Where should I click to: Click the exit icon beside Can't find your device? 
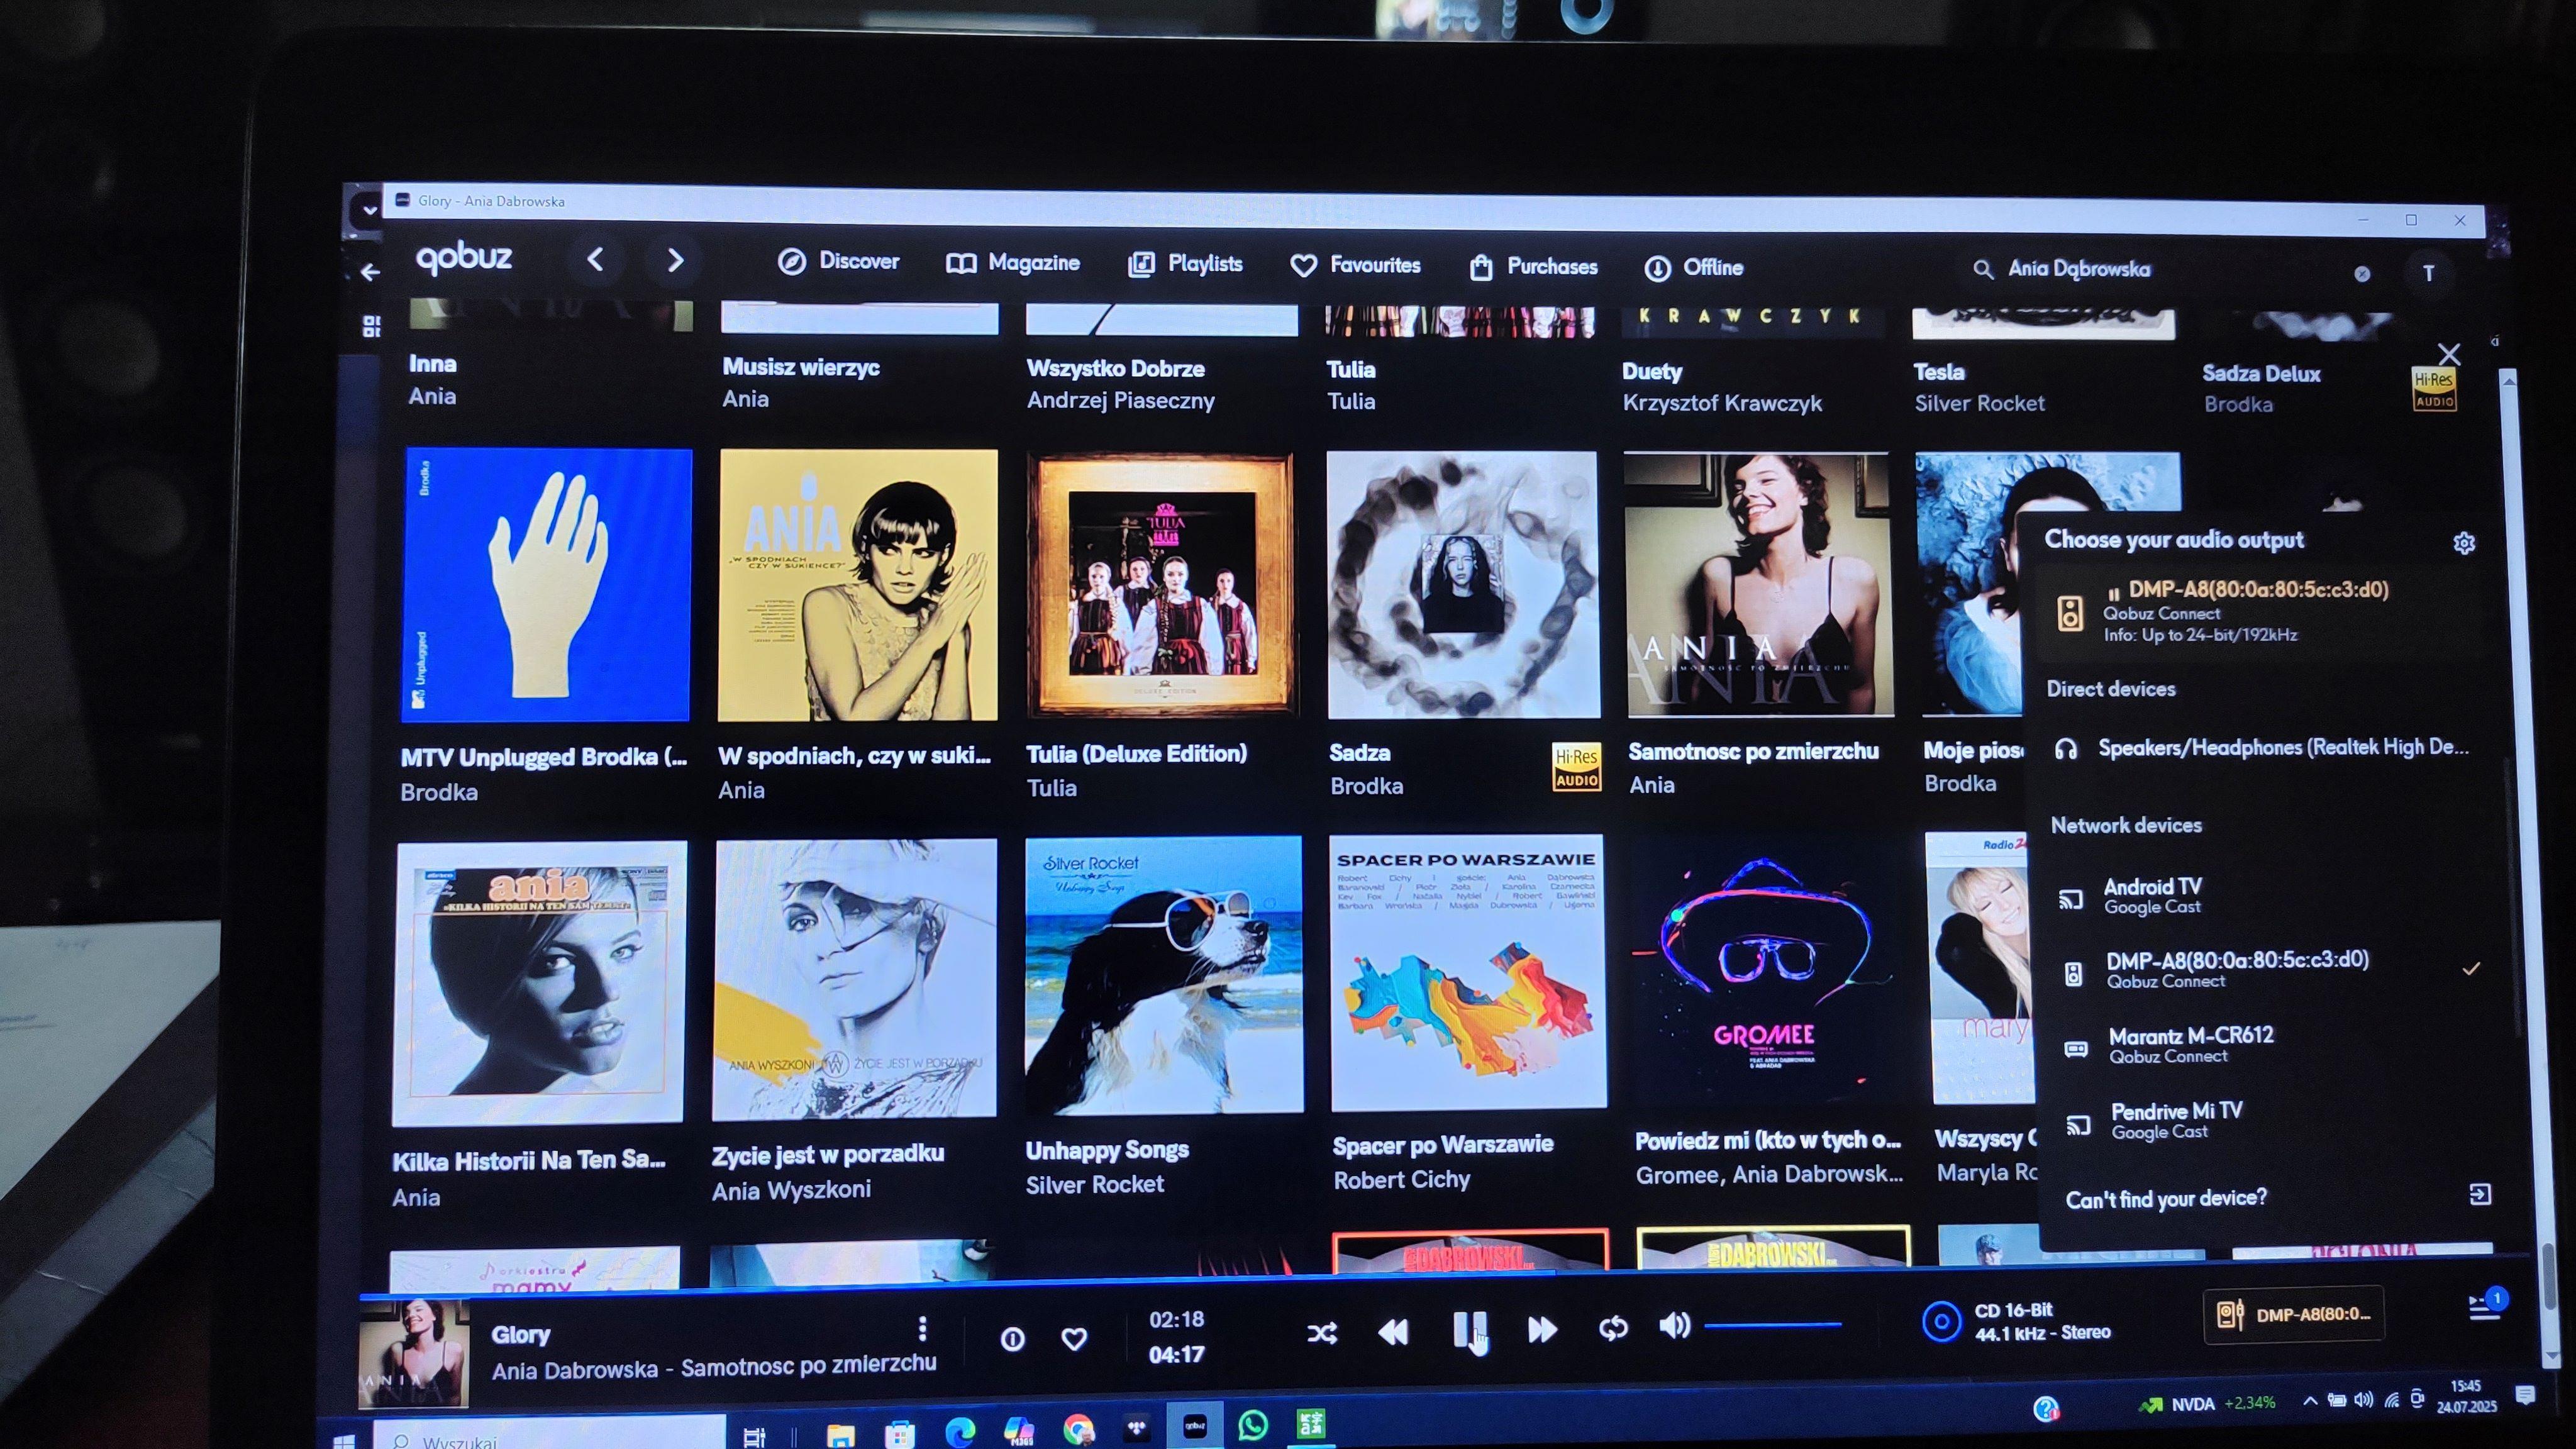coord(2480,1194)
